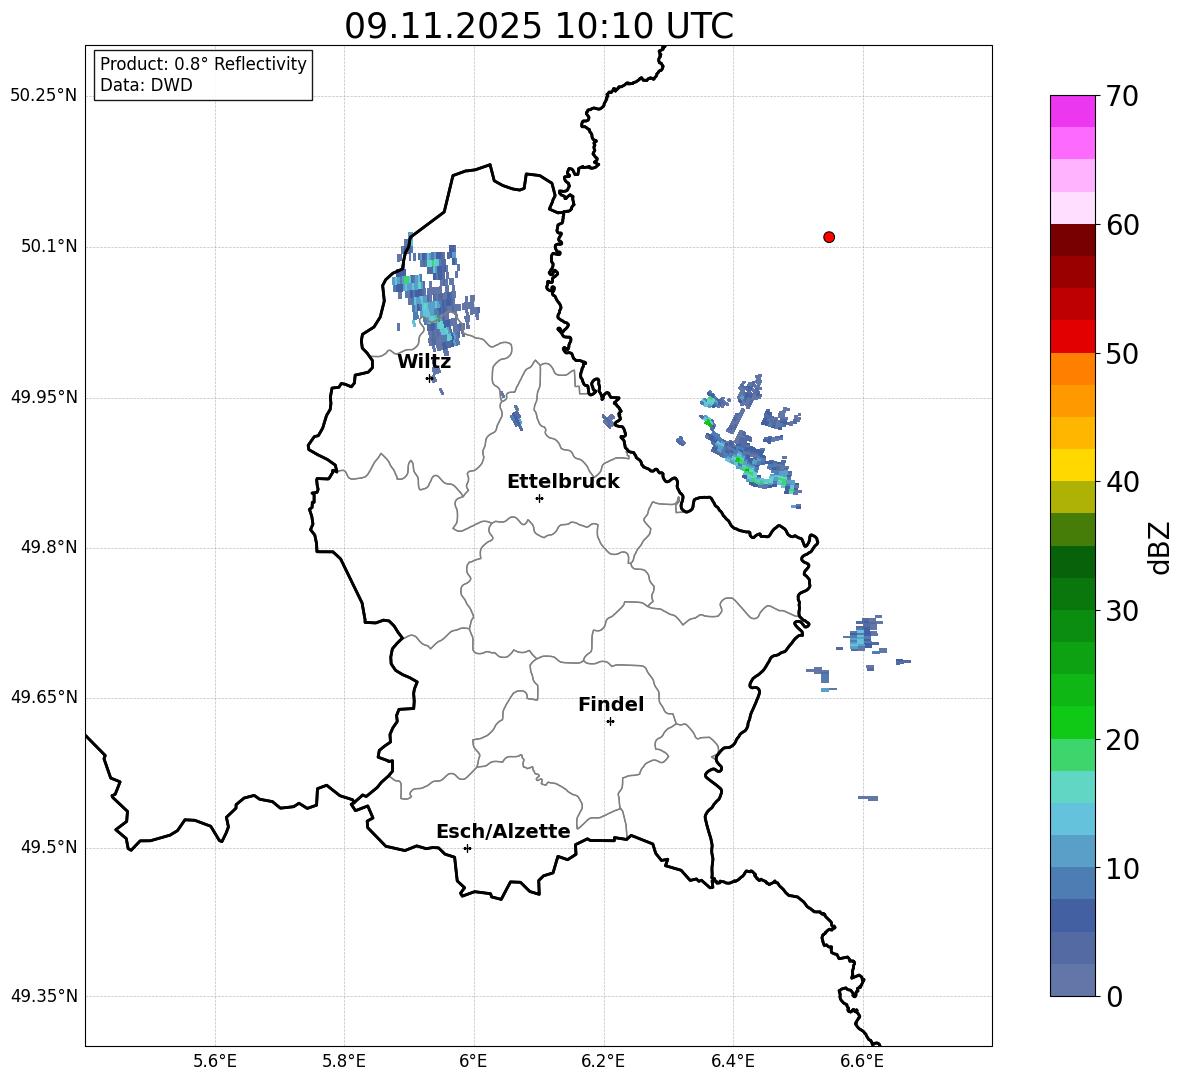The width and height of the screenshot is (1184, 1081).
Task: Select the Findel city label
Action: [x=611, y=704]
